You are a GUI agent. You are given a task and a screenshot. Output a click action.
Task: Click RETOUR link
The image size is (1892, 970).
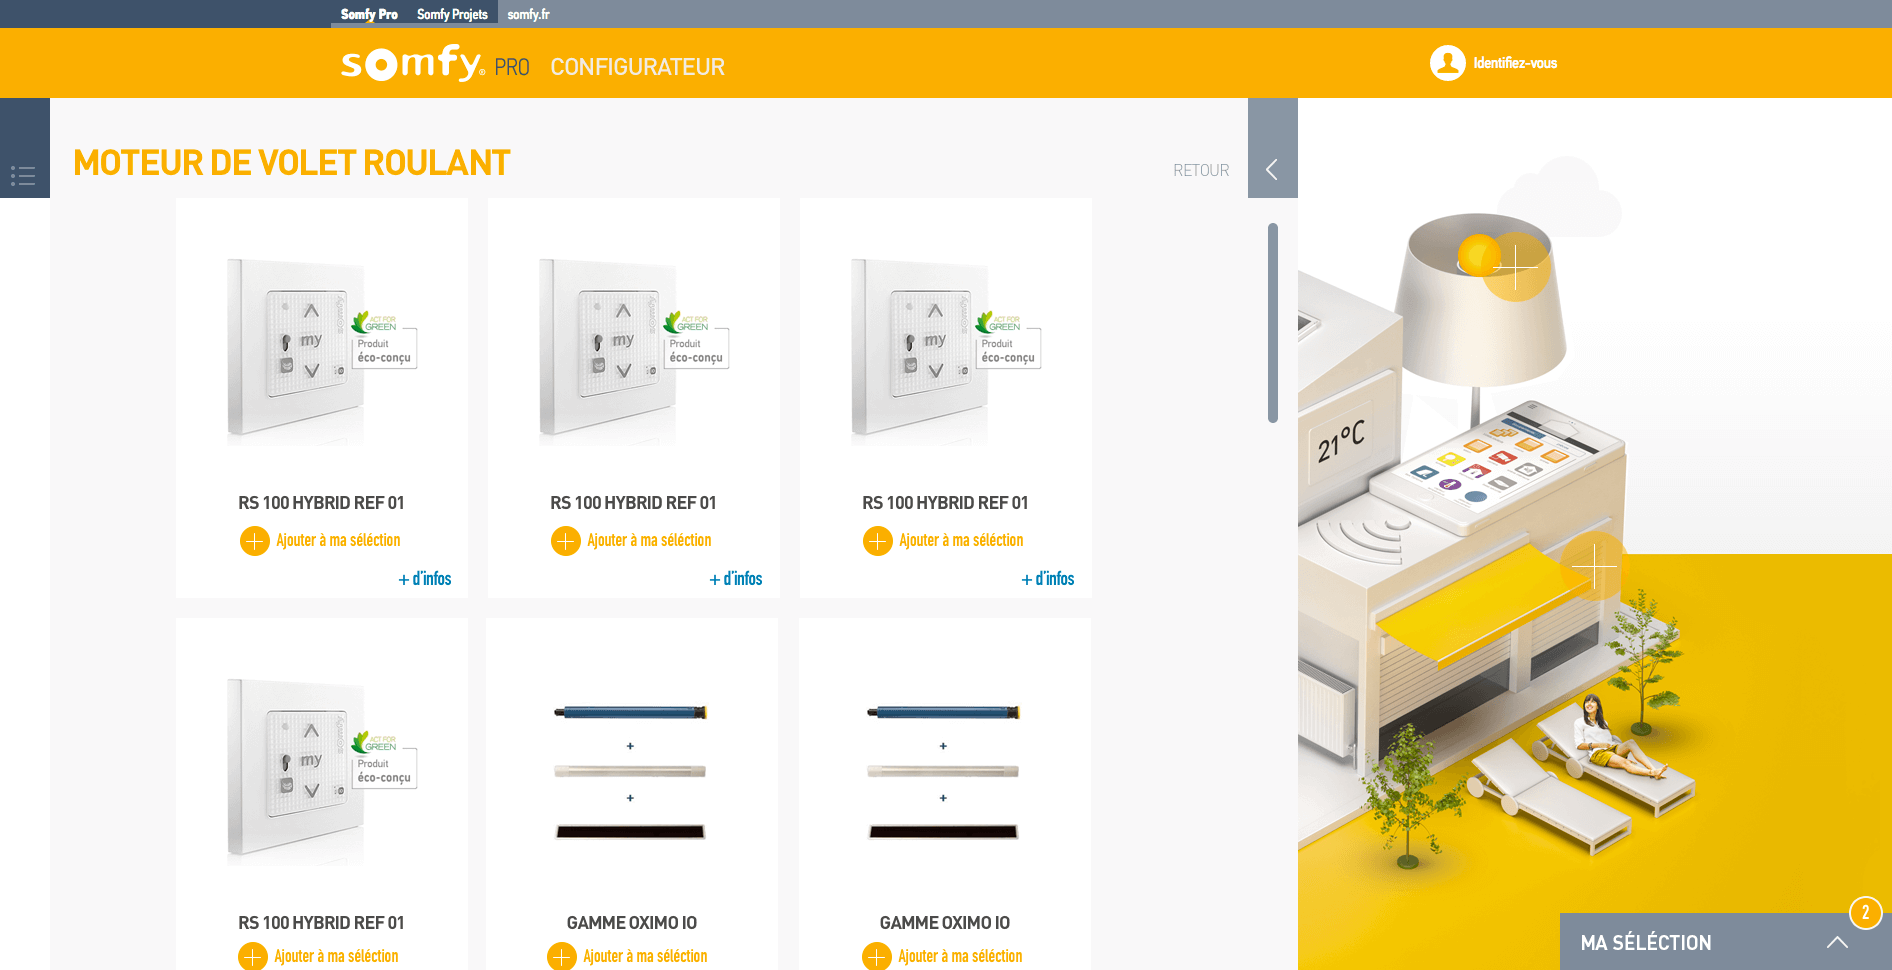point(1201,170)
